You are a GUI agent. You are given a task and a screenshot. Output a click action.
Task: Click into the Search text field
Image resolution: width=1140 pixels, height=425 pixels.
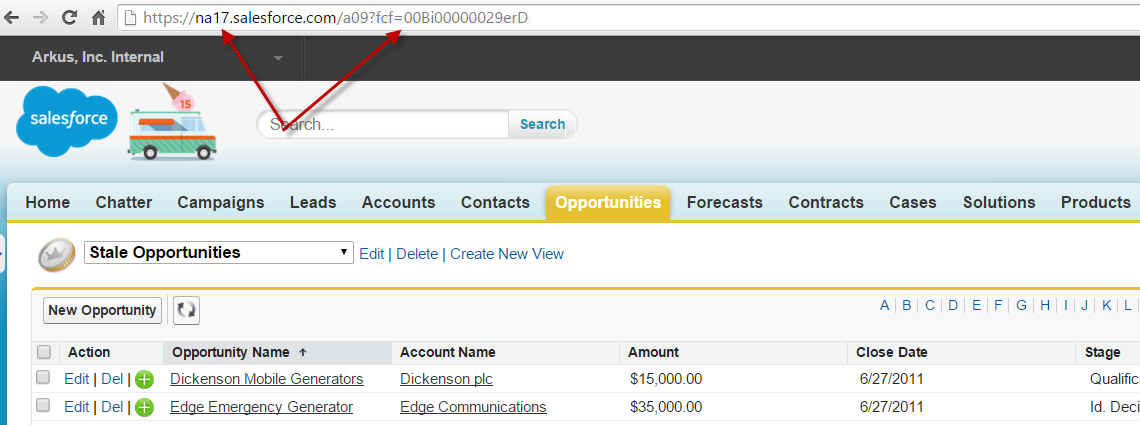pyautogui.click(x=385, y=124)
